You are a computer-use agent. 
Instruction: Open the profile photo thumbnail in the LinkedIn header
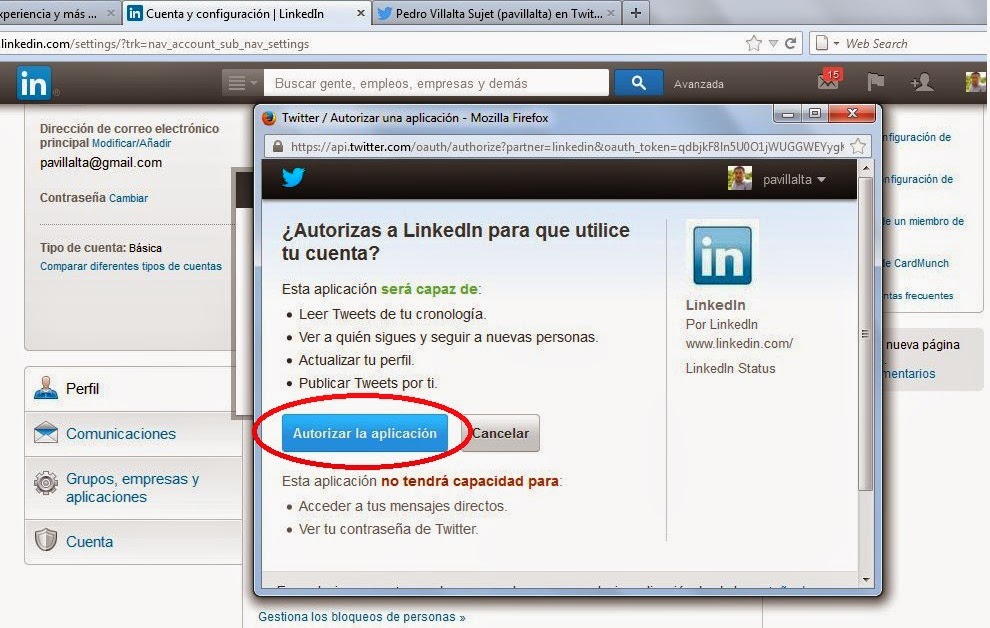click(x=975, y=82)
